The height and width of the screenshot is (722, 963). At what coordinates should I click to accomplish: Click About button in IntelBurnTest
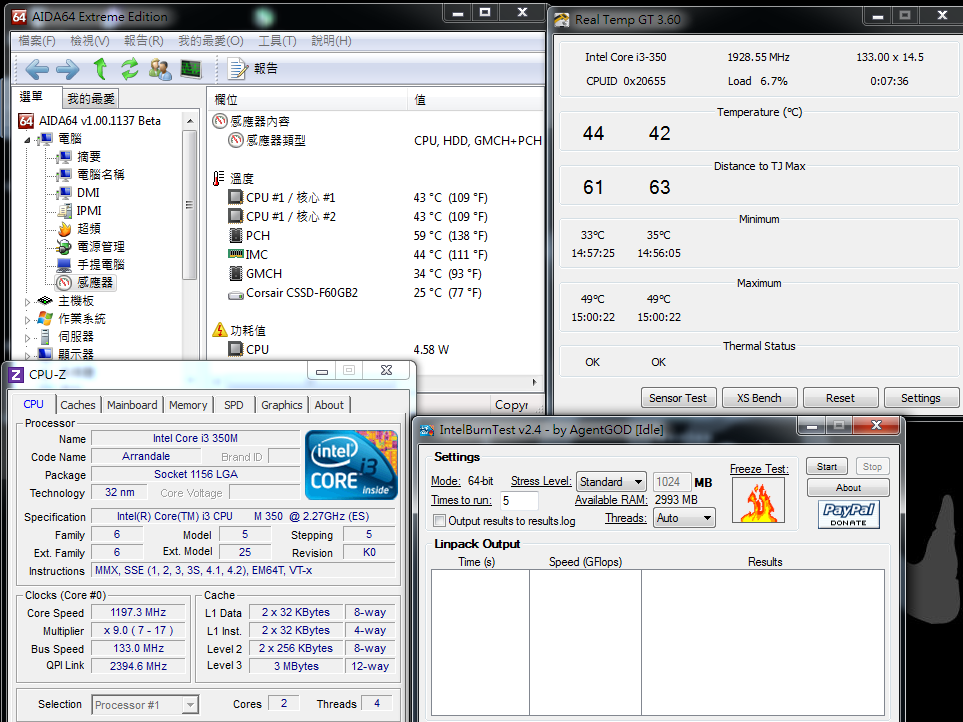(x=848, y=487)
